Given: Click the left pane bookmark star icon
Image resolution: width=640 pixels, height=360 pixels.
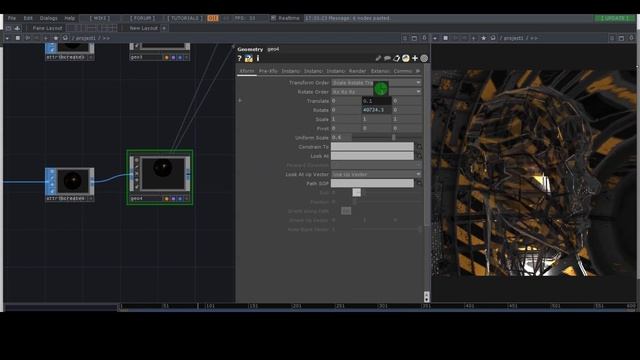Looking at the screenshot, I should 56,38.
